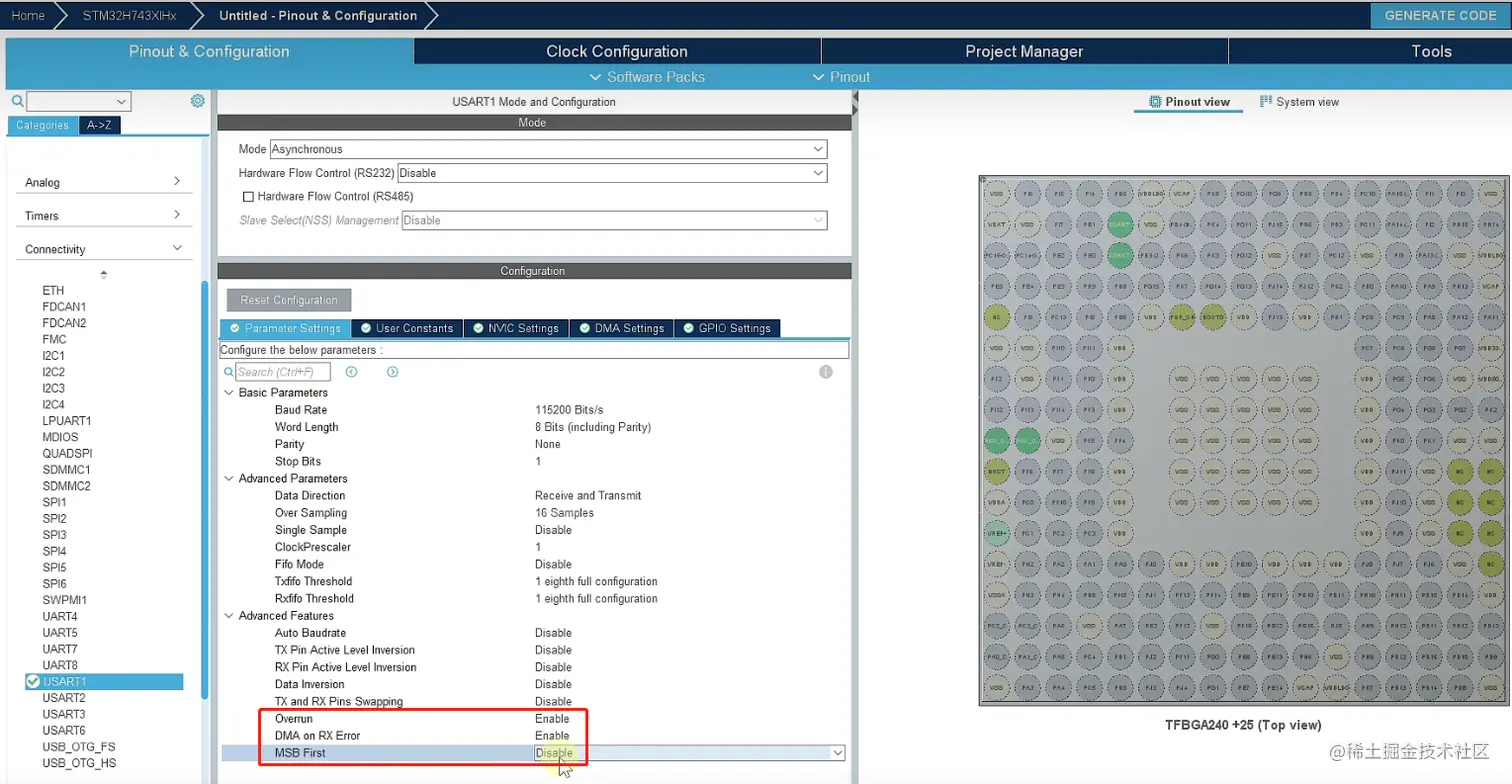
Task: Click the Reset Configuration button
Action: 289,300
